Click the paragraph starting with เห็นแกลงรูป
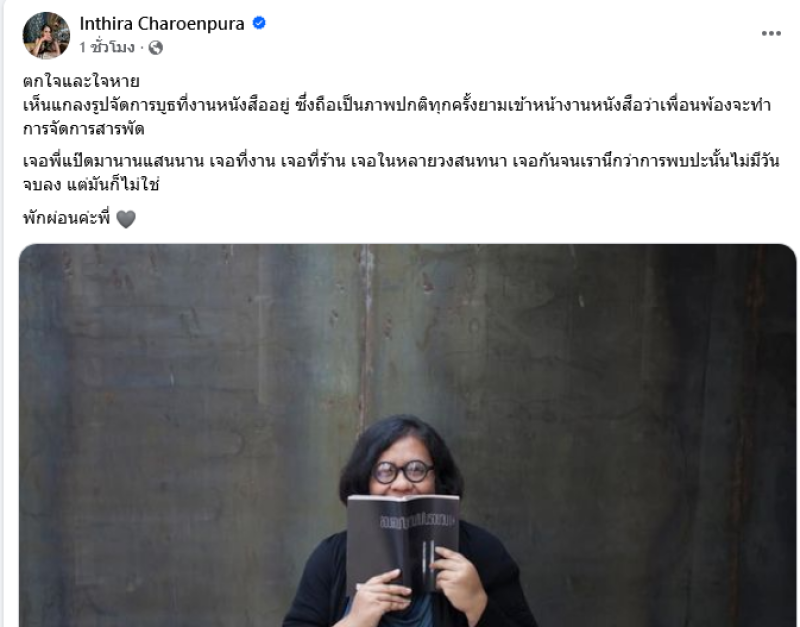This screenshot has height=627, width=800. click(396, 117)
